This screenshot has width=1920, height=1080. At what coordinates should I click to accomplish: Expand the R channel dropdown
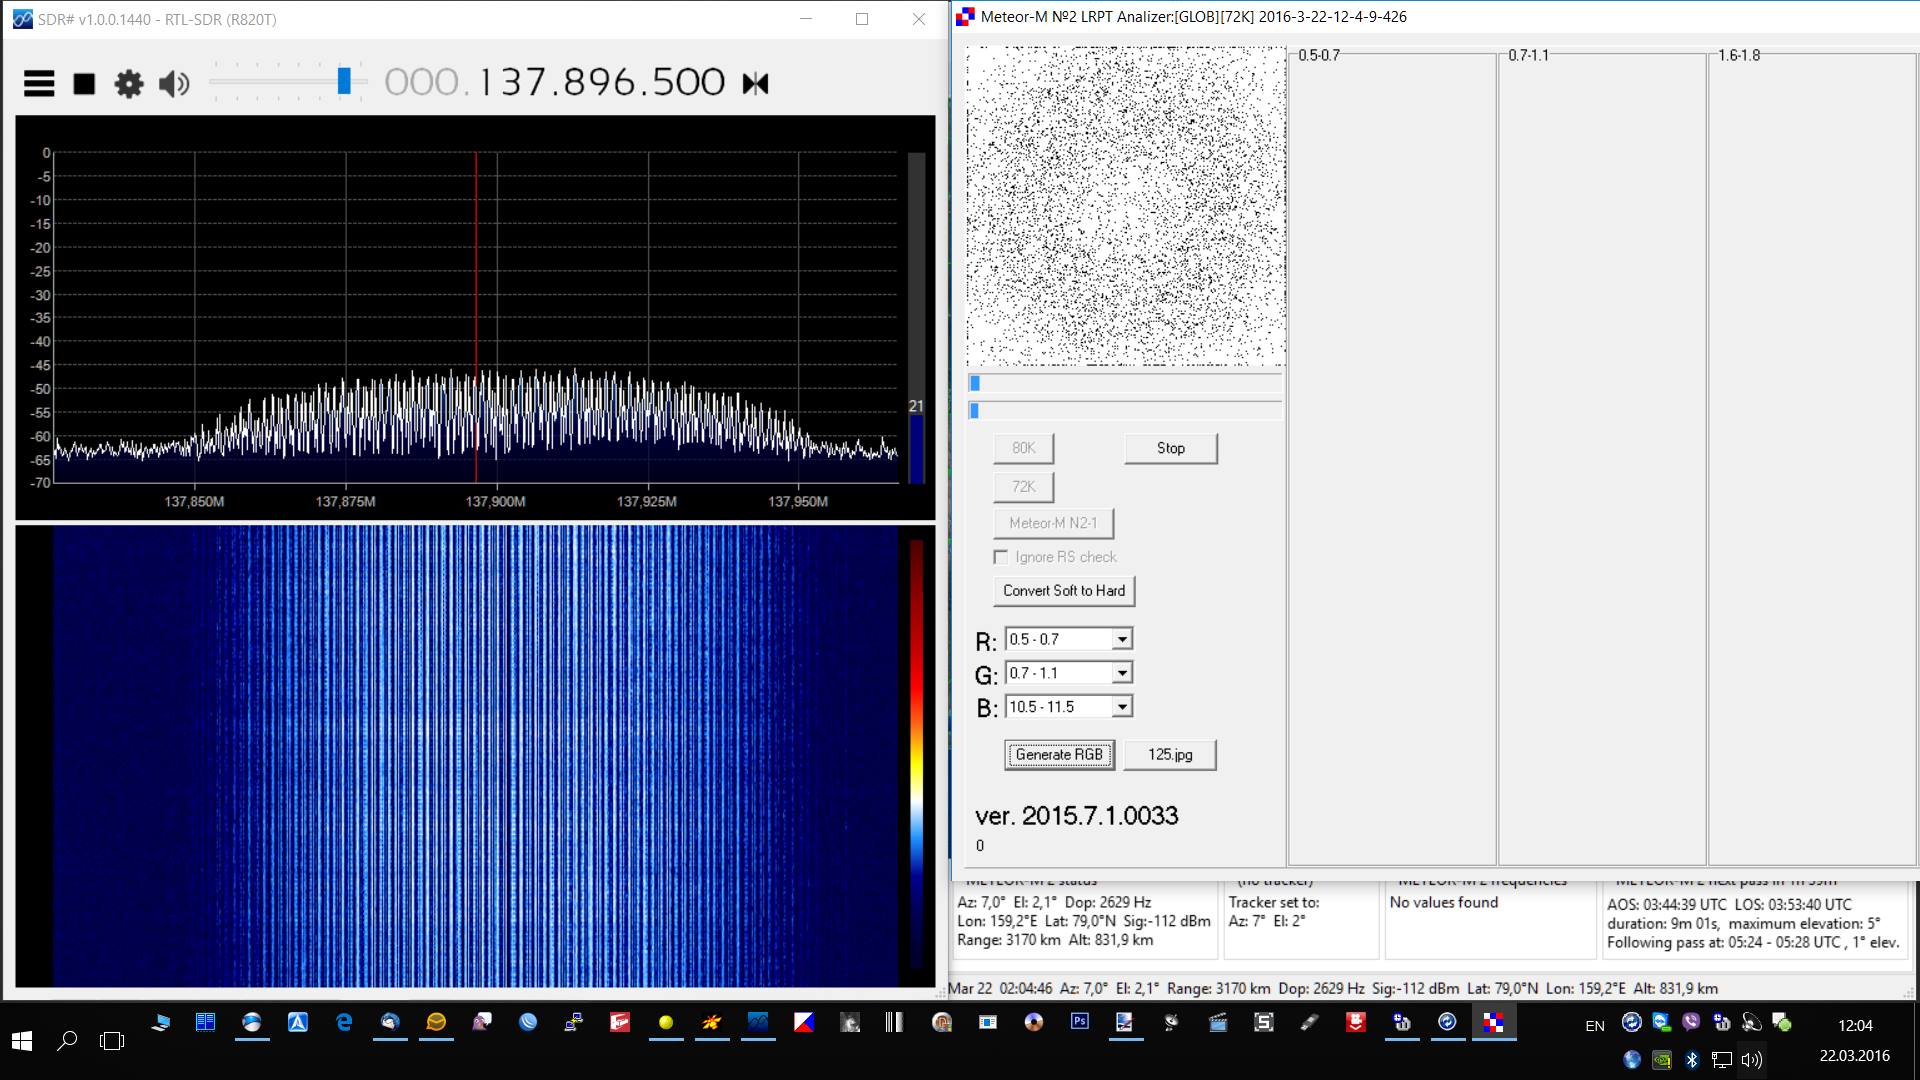1122,639
